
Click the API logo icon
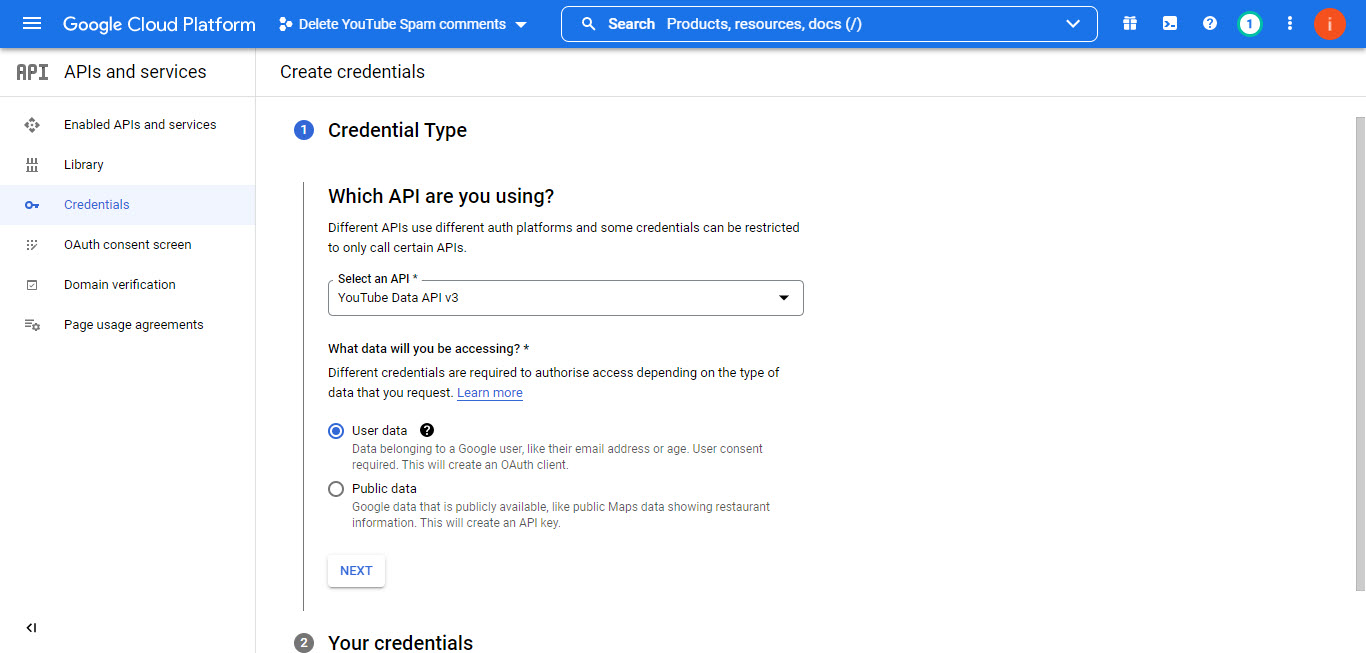32,72
